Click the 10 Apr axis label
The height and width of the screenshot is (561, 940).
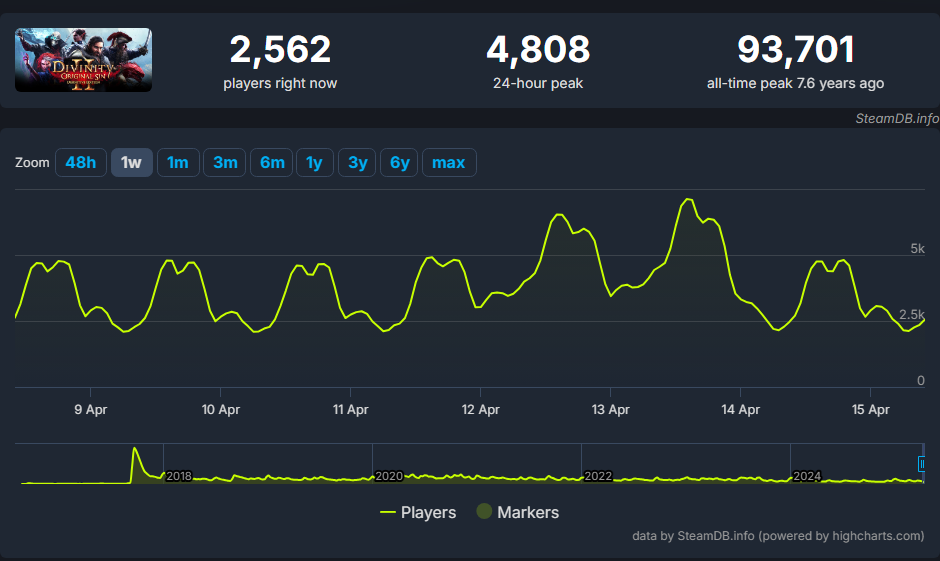tap(221, 409)
